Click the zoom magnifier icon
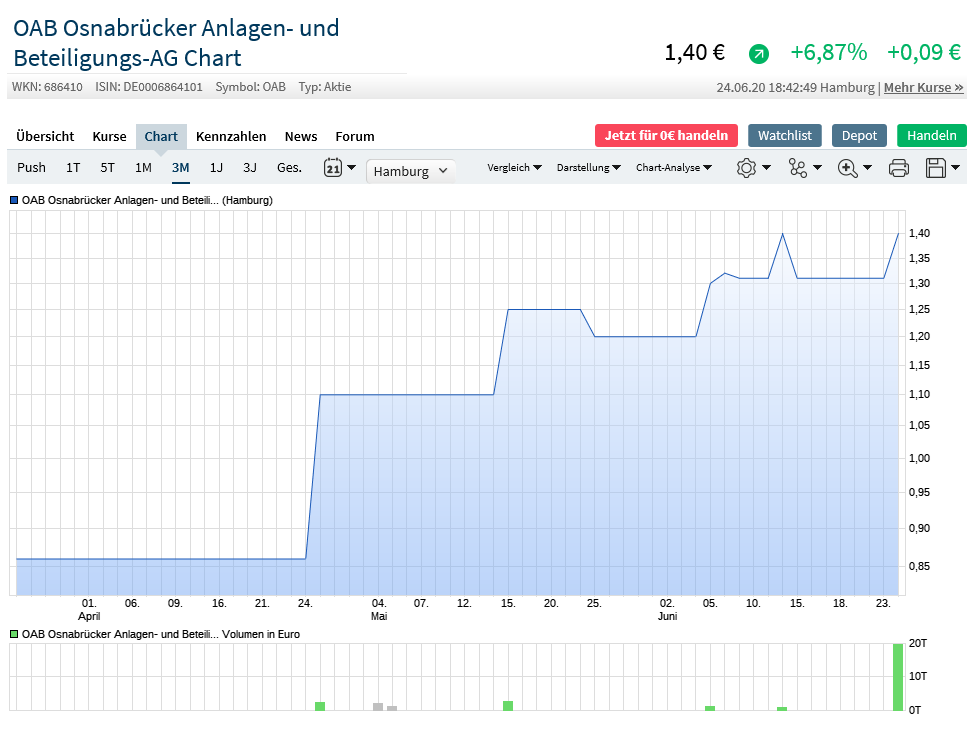The width and height of the screenshot is (978, 742). 848,168
